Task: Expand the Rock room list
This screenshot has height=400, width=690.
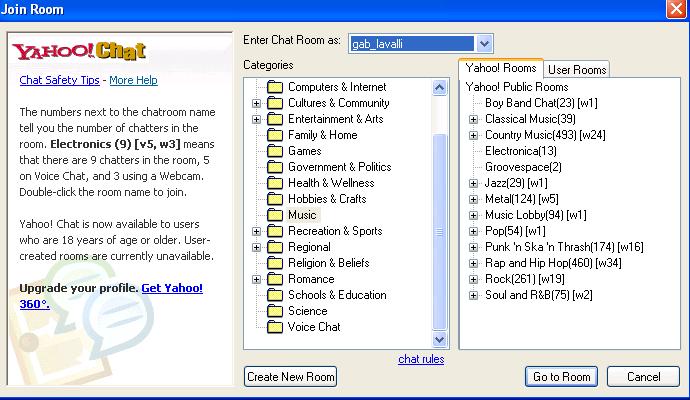Action: [474, 279]
